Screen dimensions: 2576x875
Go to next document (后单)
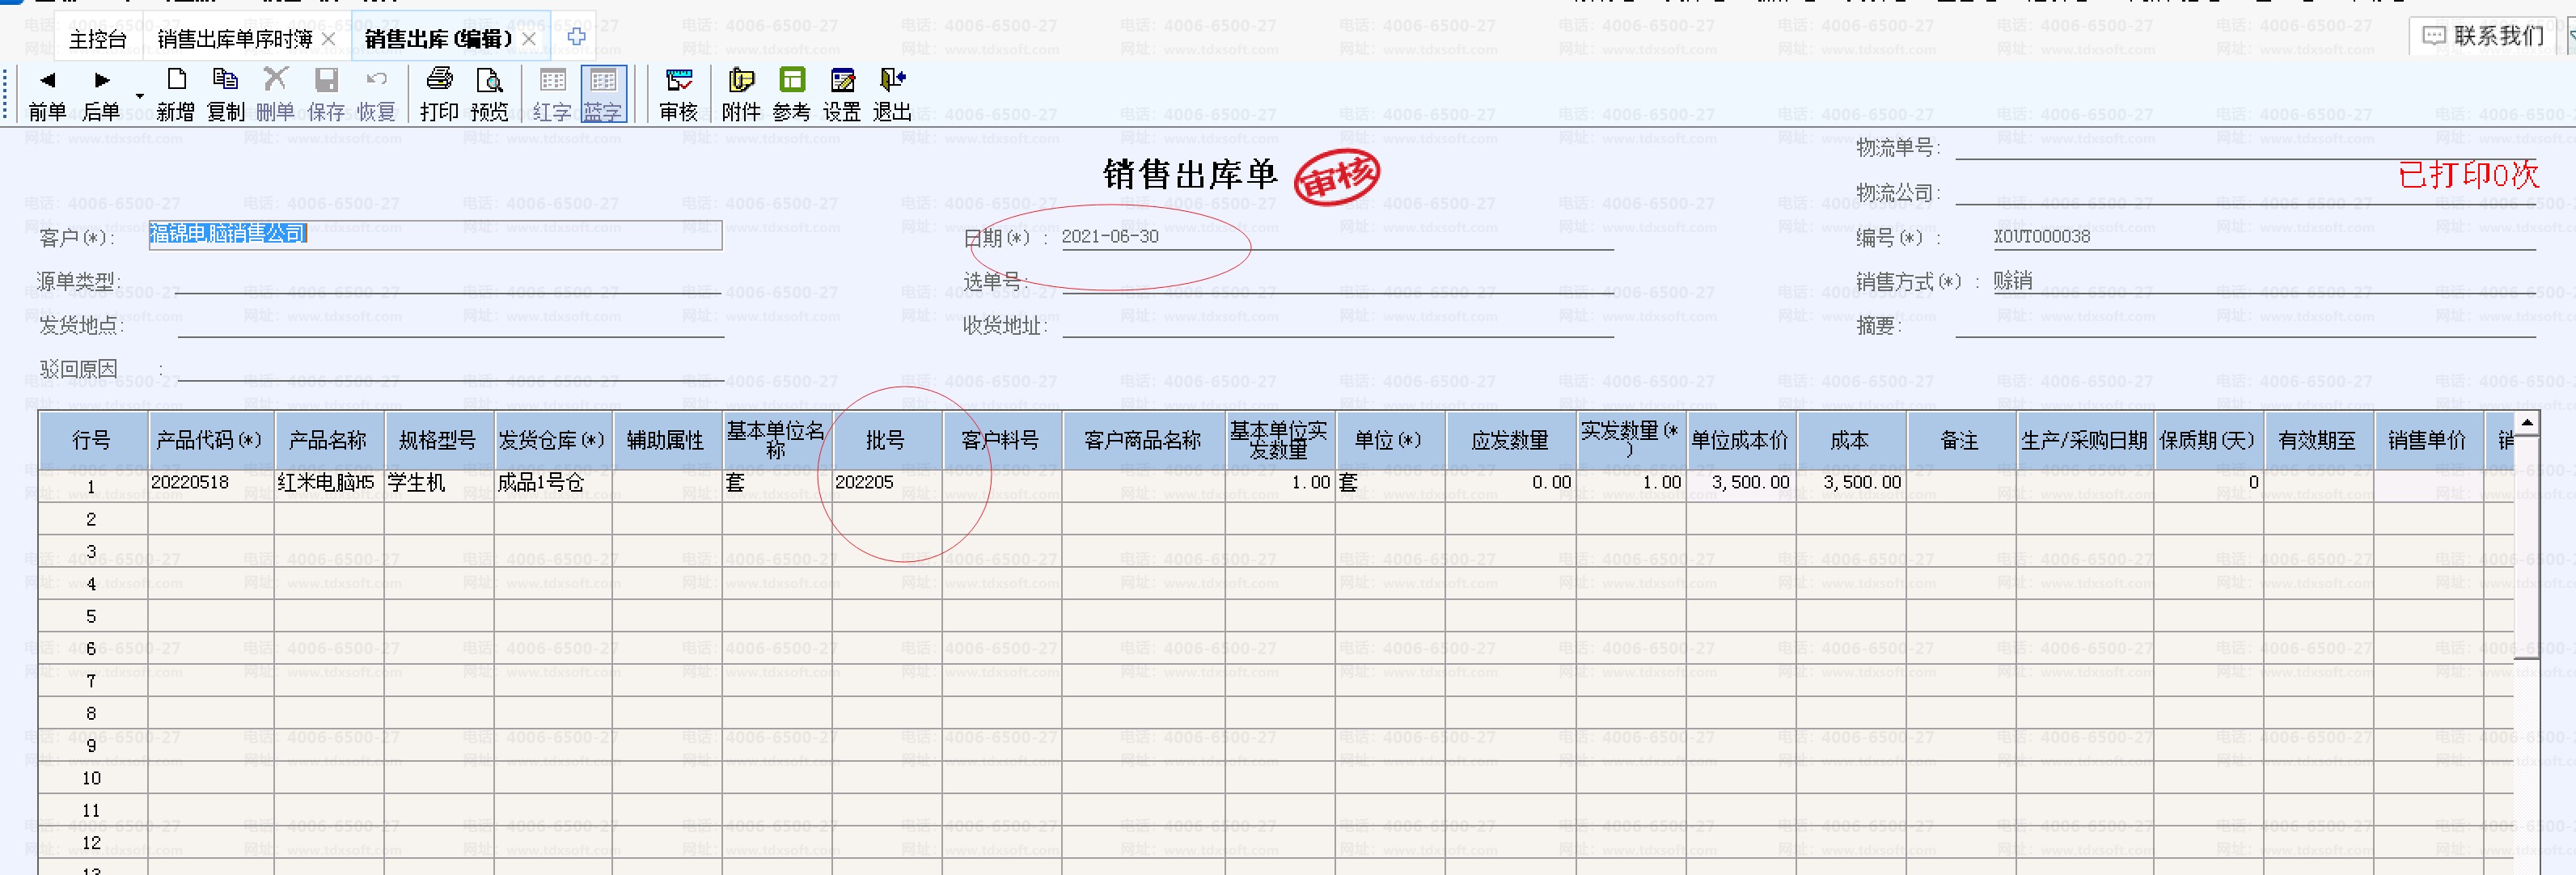101,93
